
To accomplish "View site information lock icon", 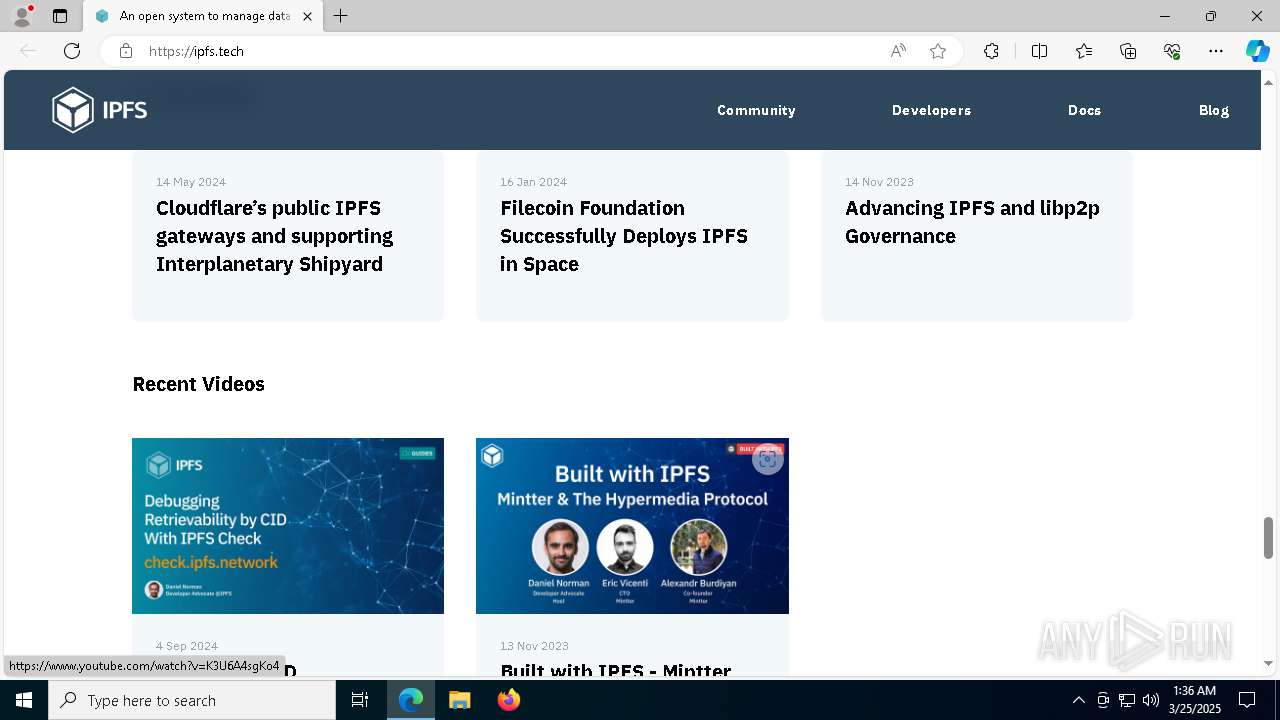I will (126, 51).
